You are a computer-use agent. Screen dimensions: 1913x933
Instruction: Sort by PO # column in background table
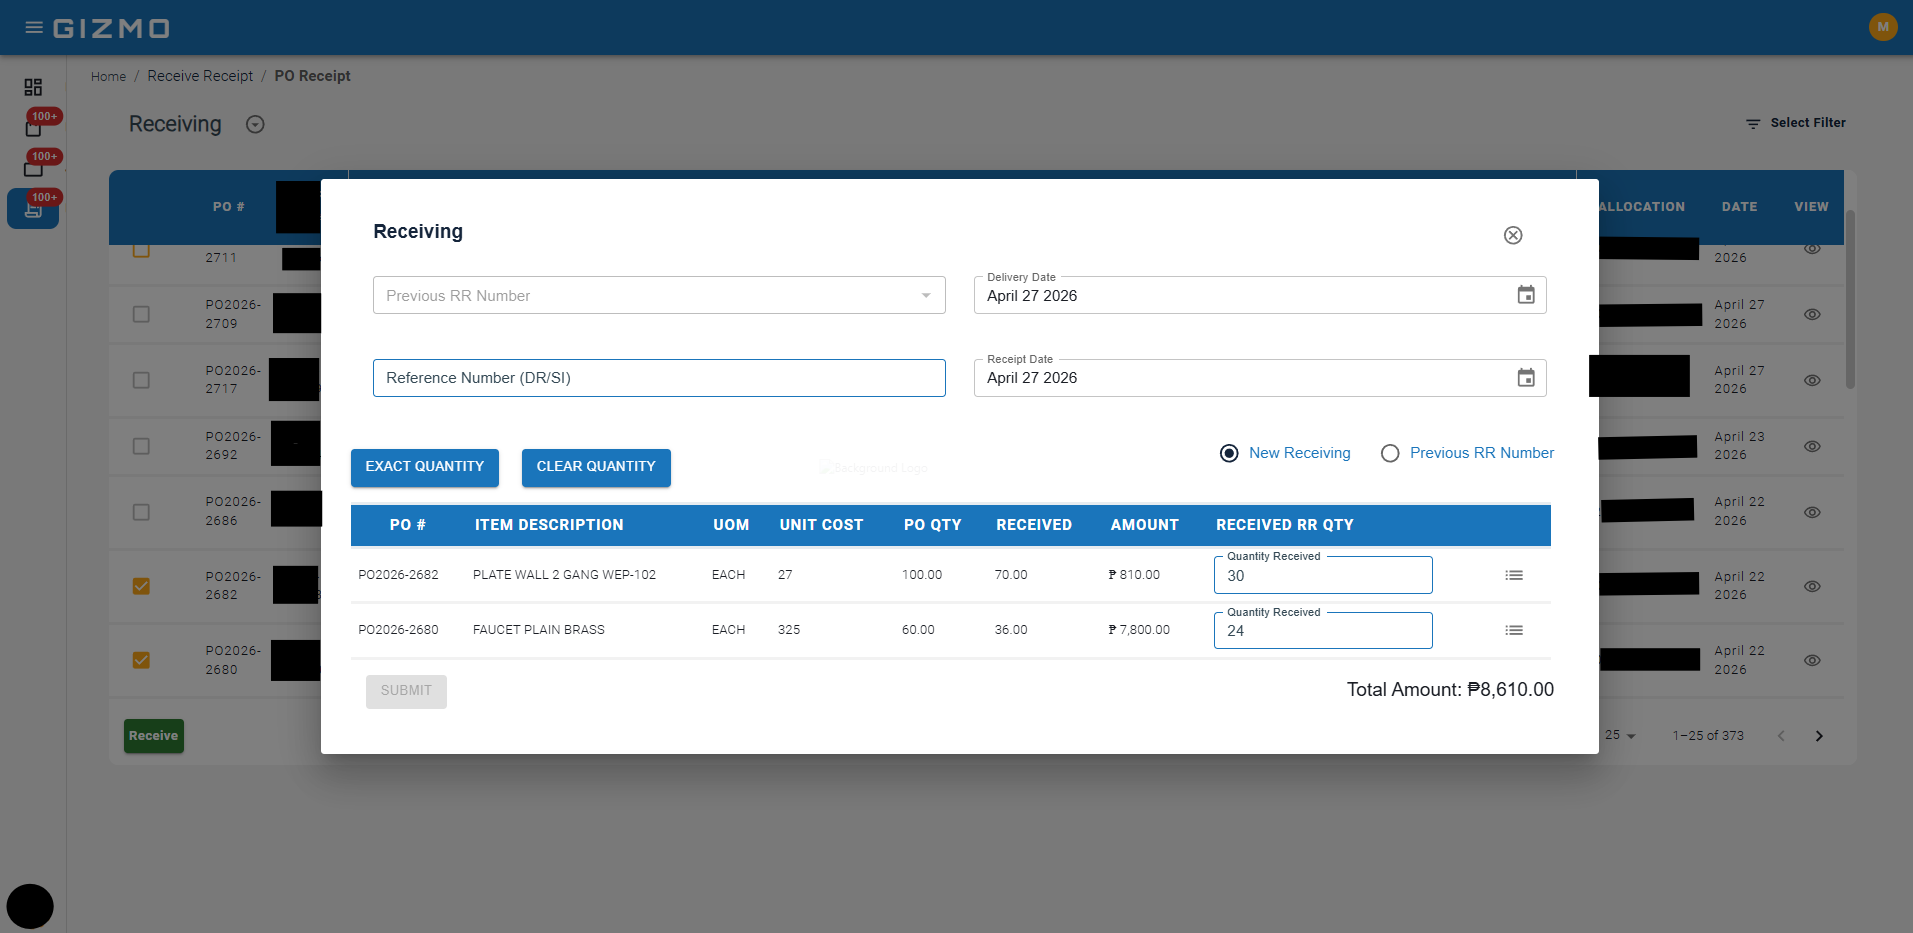point(228,207)
